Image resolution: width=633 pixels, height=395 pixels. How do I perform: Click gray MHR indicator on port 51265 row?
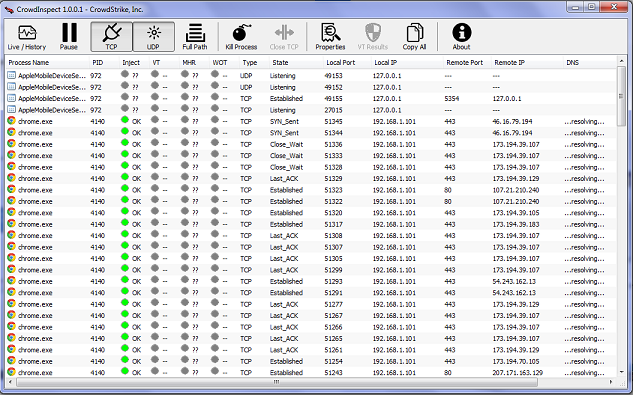(x=185, y=337)
